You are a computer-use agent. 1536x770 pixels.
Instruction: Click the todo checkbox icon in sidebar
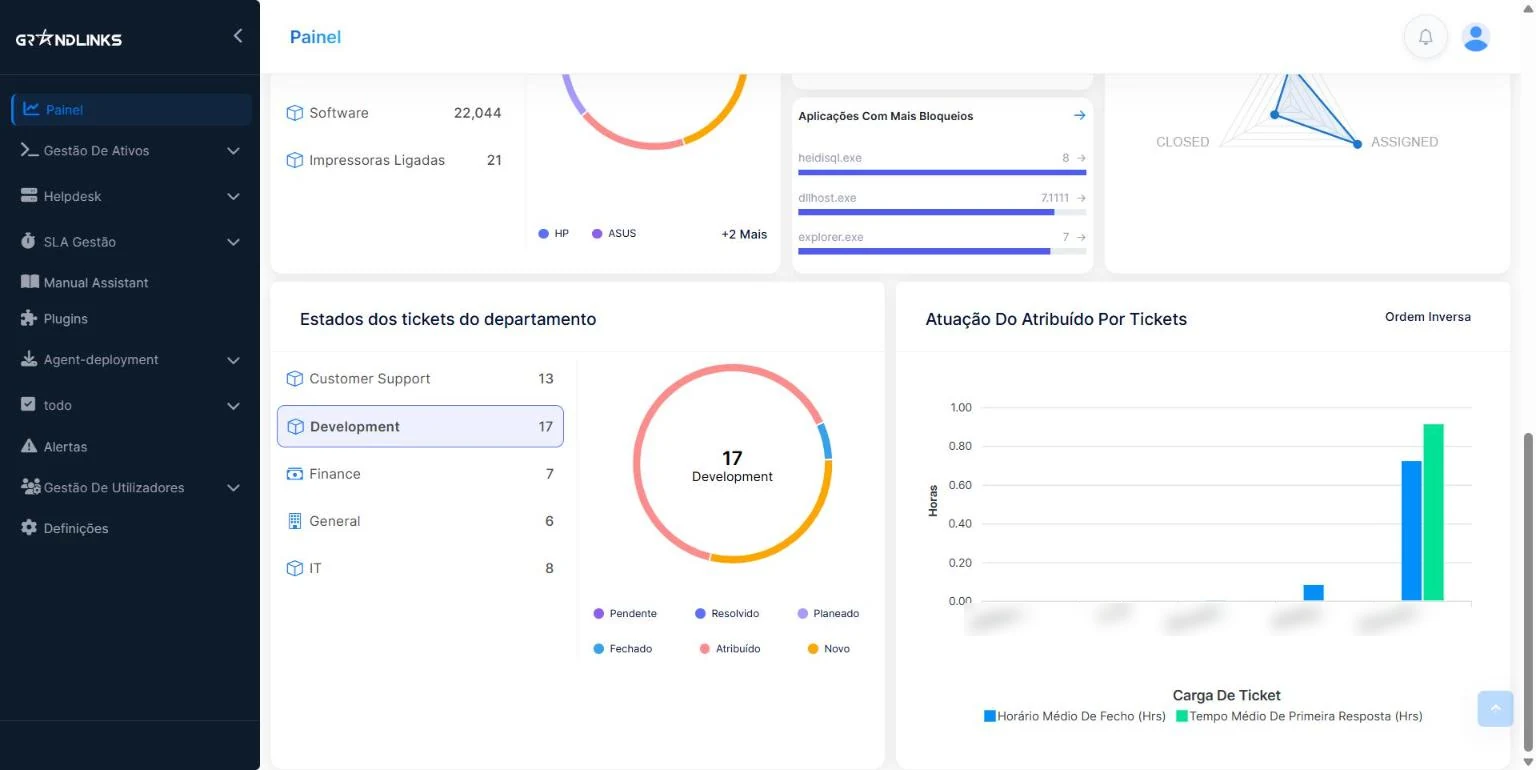[x=29, y=404]
